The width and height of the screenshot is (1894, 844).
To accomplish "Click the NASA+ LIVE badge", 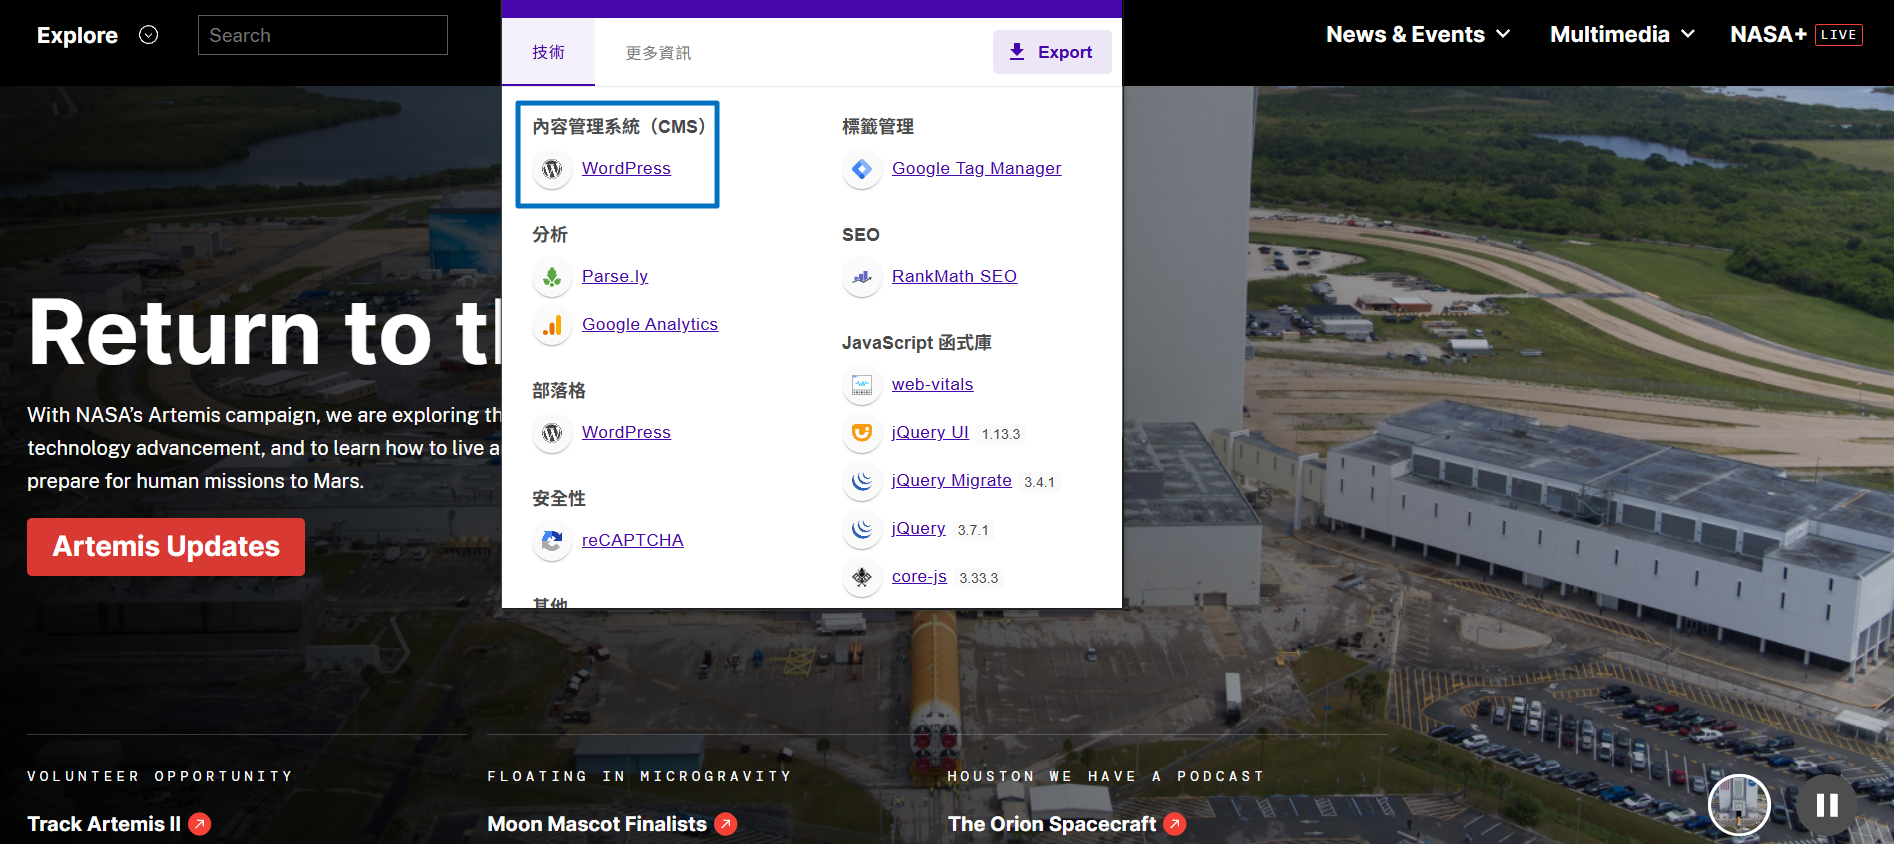I will tap(1839, 35).
